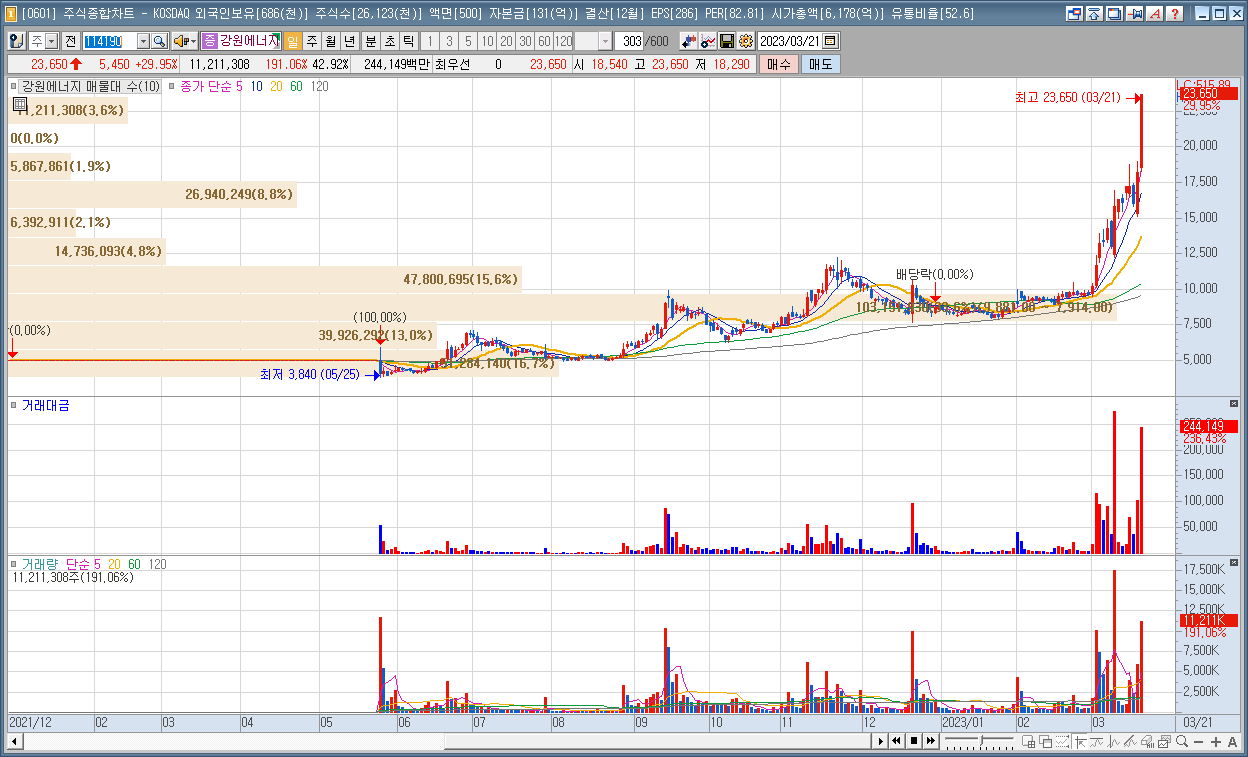Click the speaker alert icon in toolbar

[x=180, y=41]
